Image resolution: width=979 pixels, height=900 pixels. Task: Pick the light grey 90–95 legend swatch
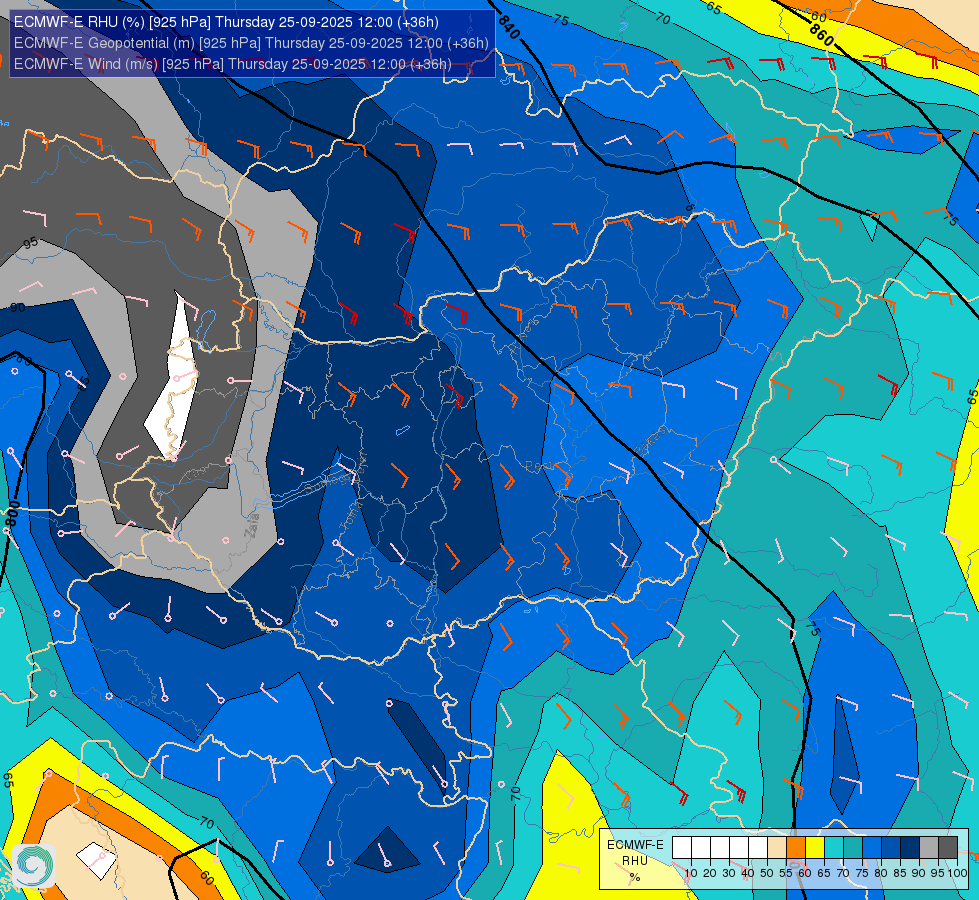(x=929, y=848)
